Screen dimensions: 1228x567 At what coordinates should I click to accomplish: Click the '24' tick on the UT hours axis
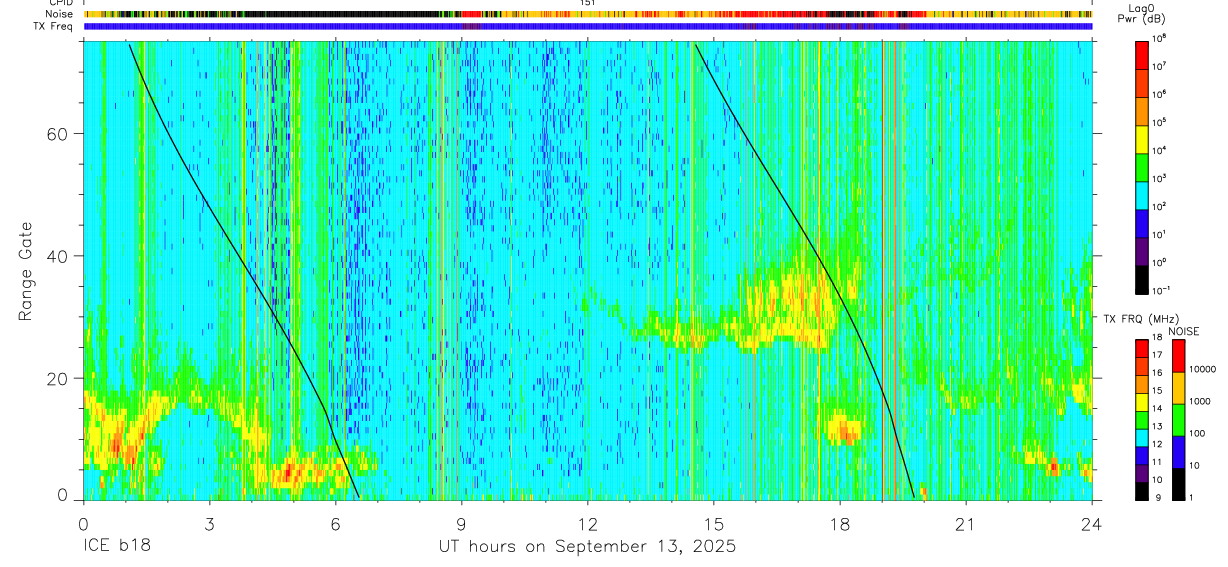click(1092, 524)
